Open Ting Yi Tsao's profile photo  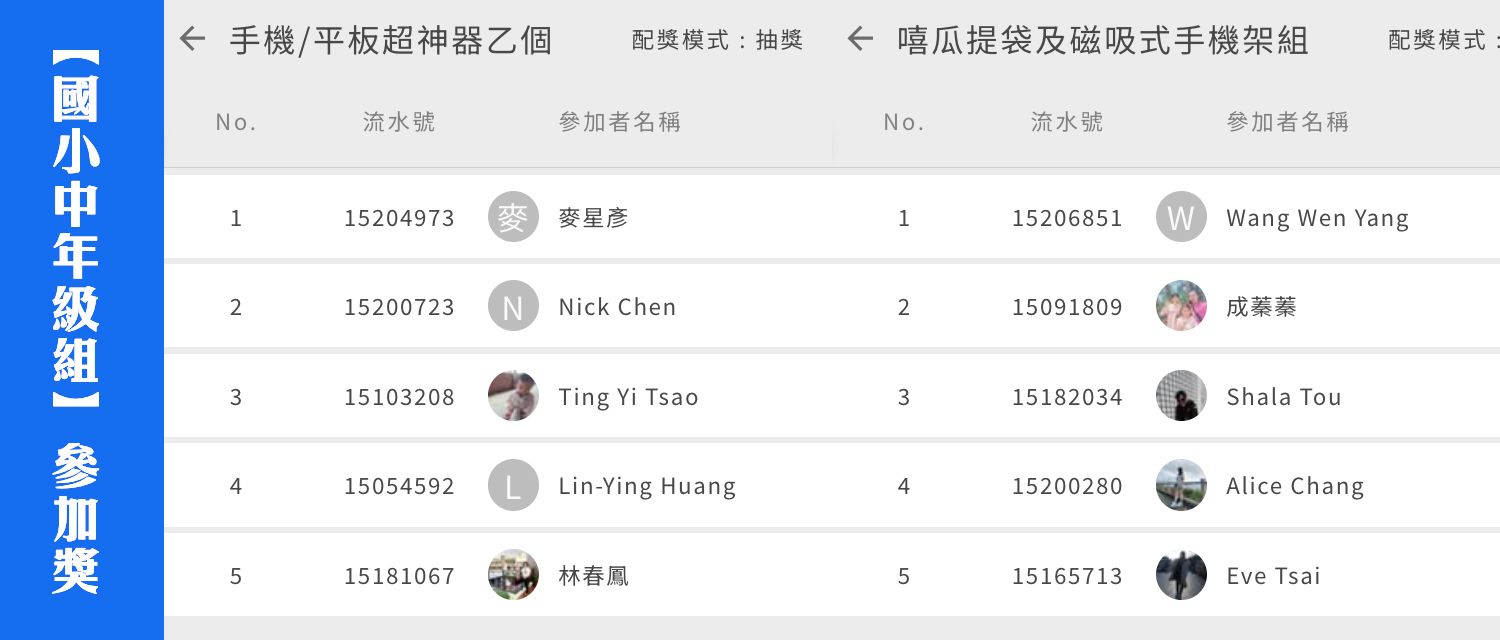click(x=513, y=396)
